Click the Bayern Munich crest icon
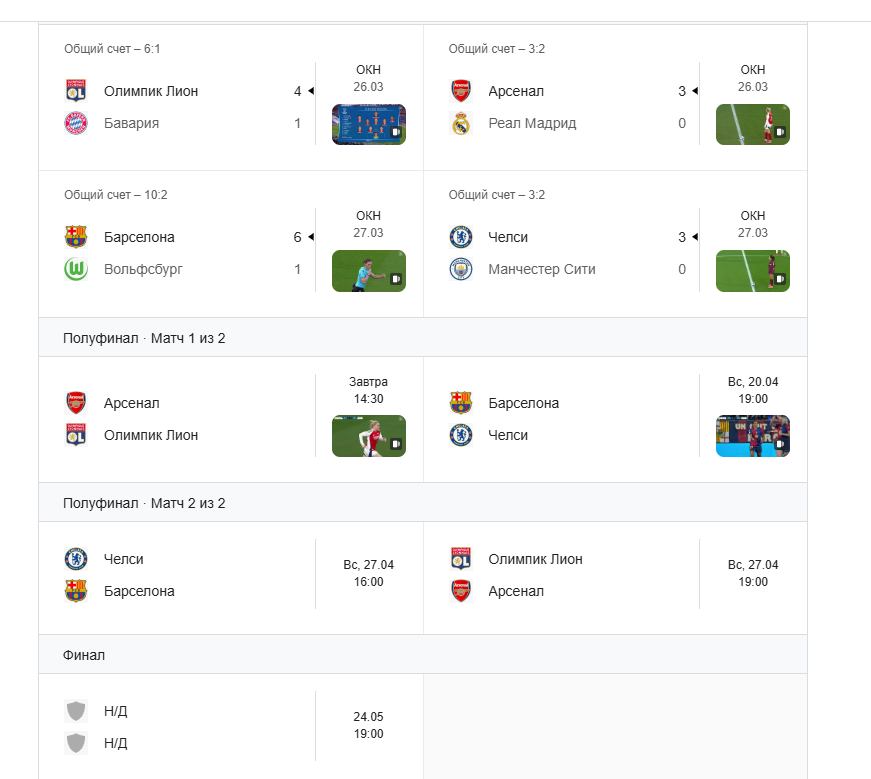Screen dimensions: 871x779 pos(76,123)
